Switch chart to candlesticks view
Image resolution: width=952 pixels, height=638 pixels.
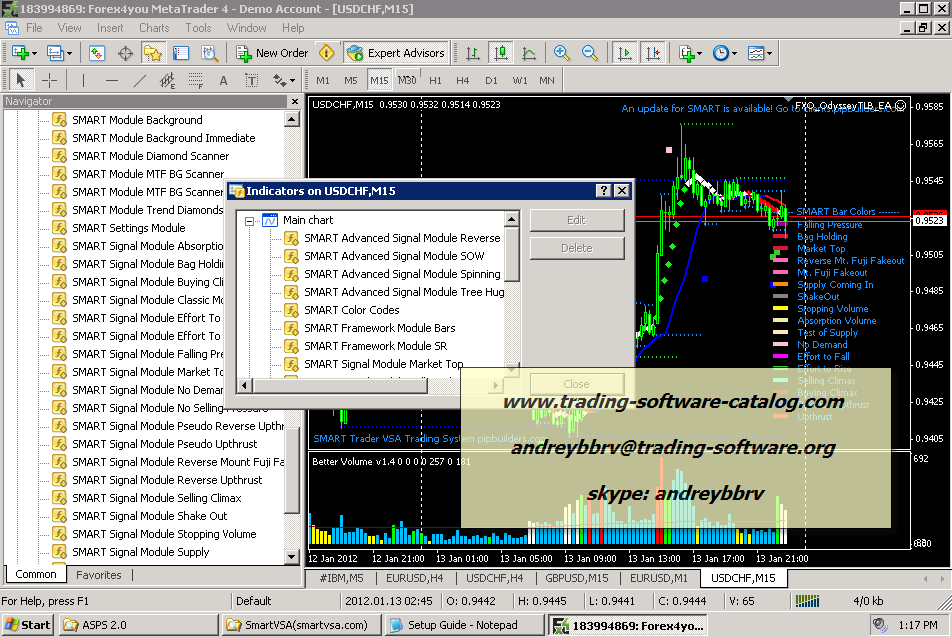pos(500,53)
